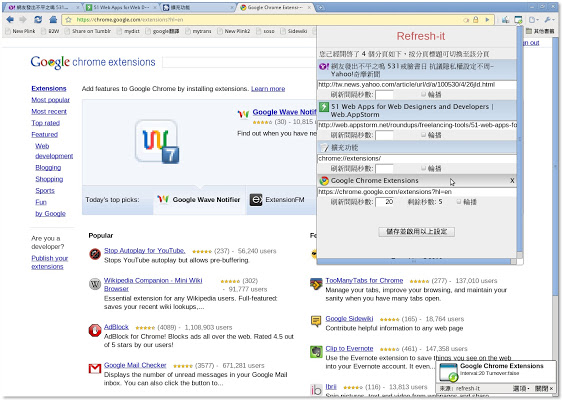
Task: Toggle 輪播 checkbox for Yahoo news entry
Action: tap(423, 94)
